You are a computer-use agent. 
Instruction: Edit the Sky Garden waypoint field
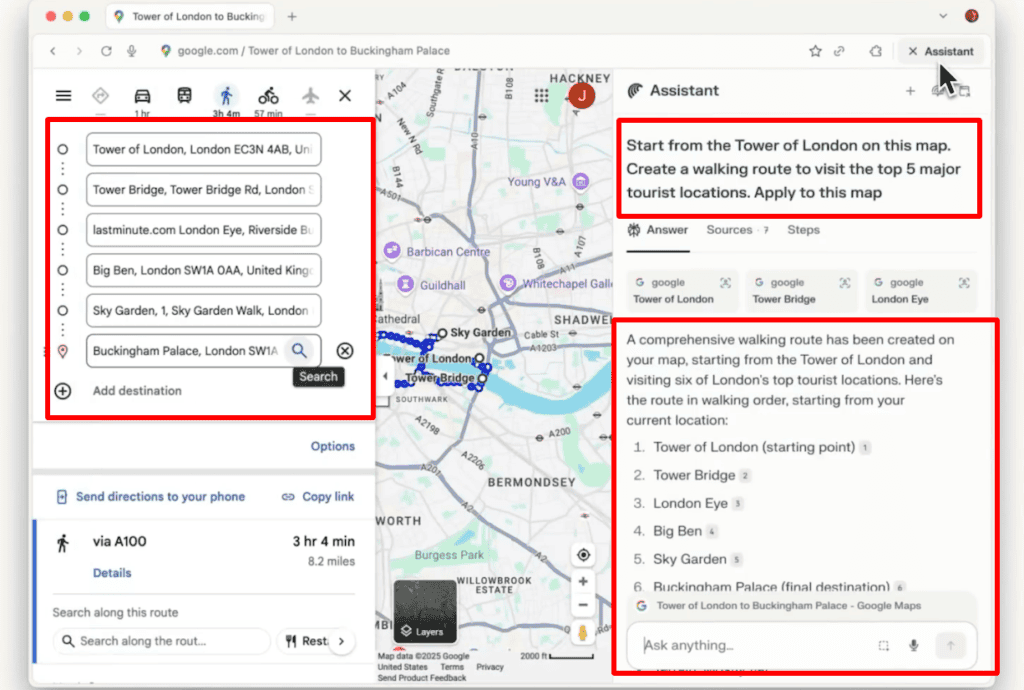pos(203,311)
